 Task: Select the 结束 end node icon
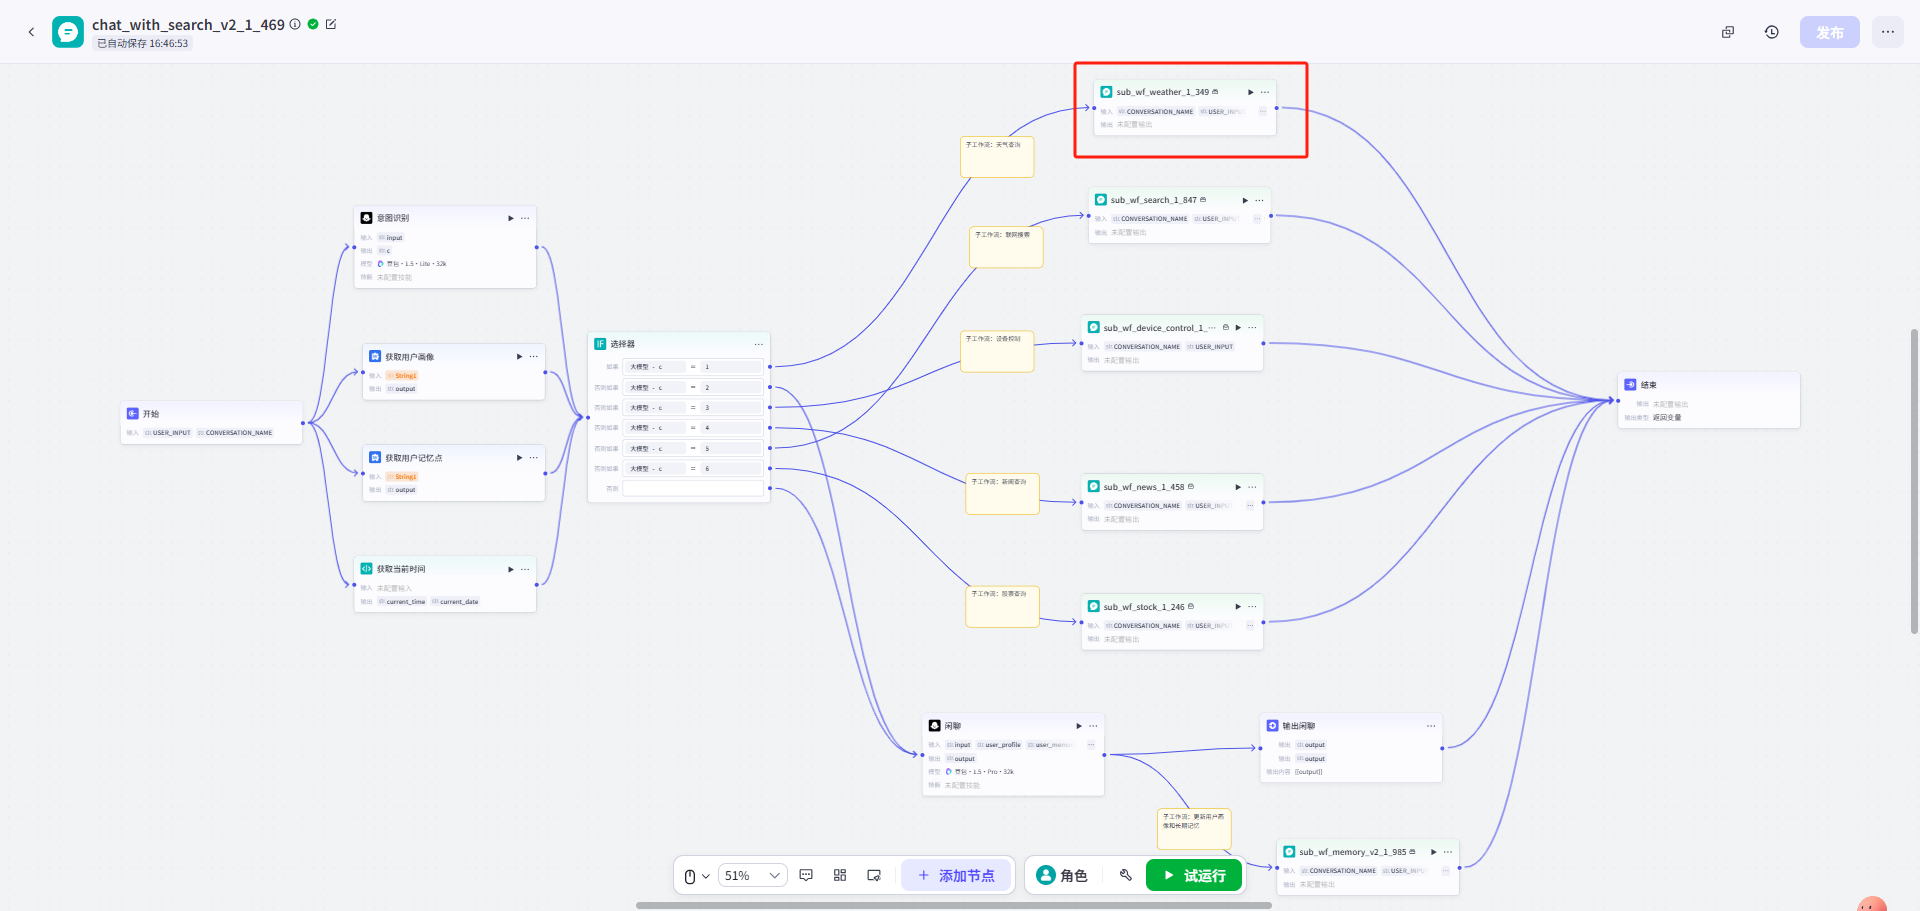pos(1630,384)
